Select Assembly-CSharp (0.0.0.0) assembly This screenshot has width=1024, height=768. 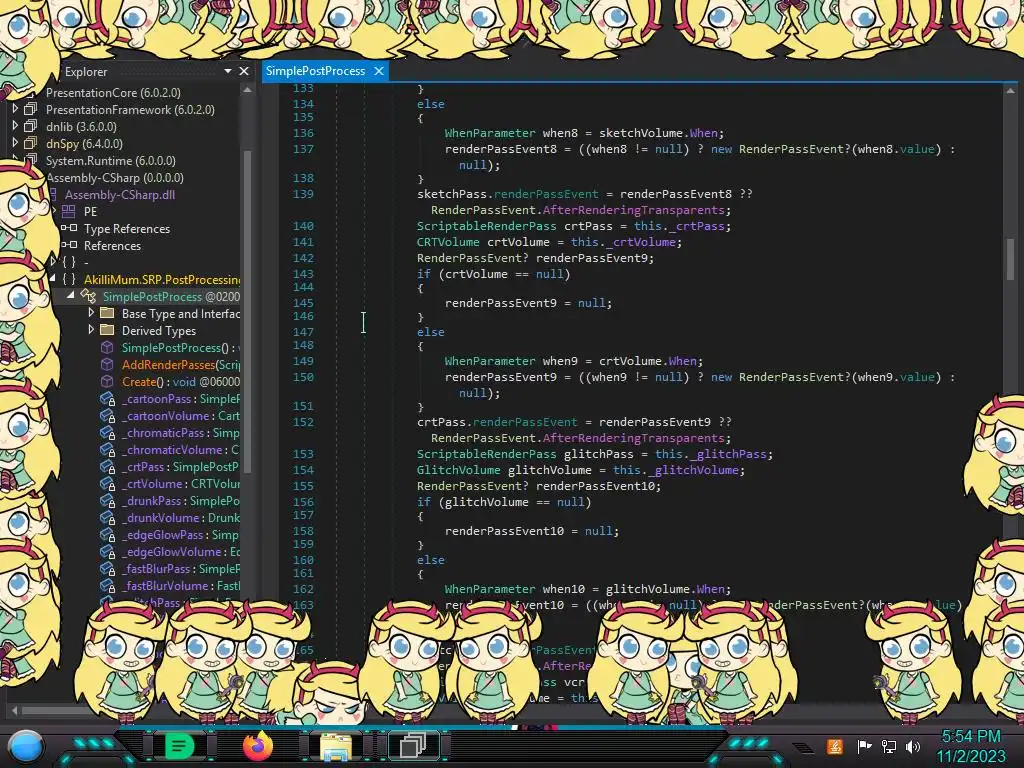pyautogui.click(x=115, y=178)
